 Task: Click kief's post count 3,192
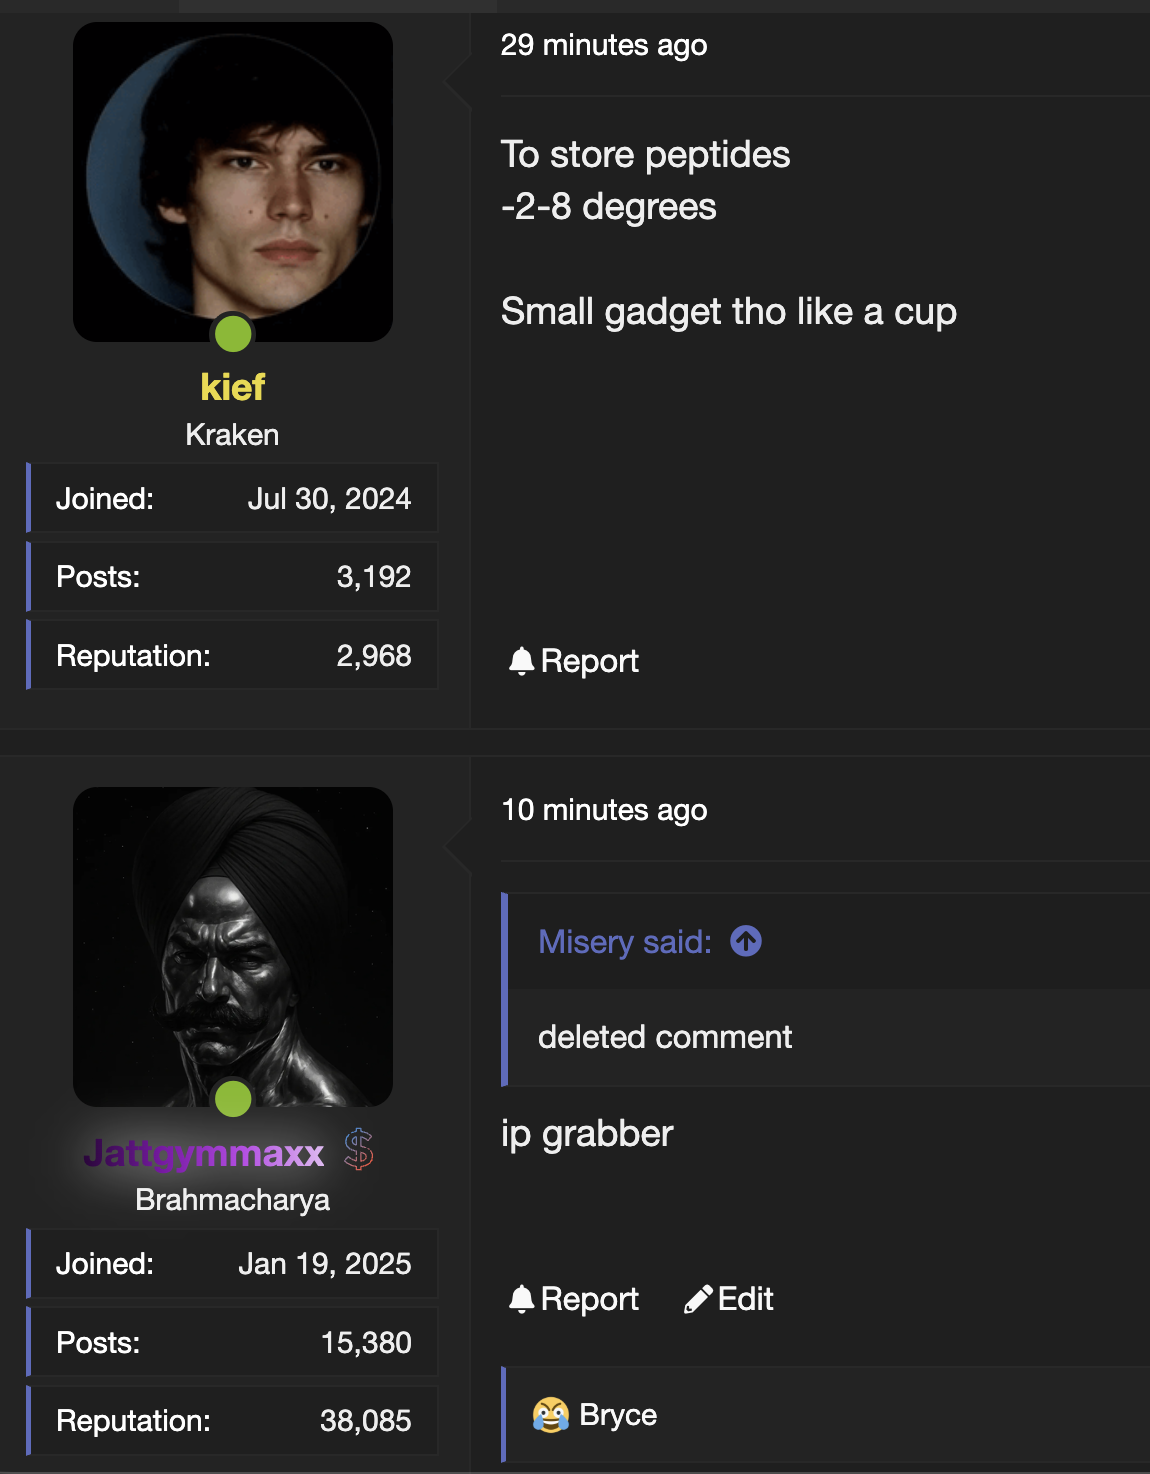[373, 577]
